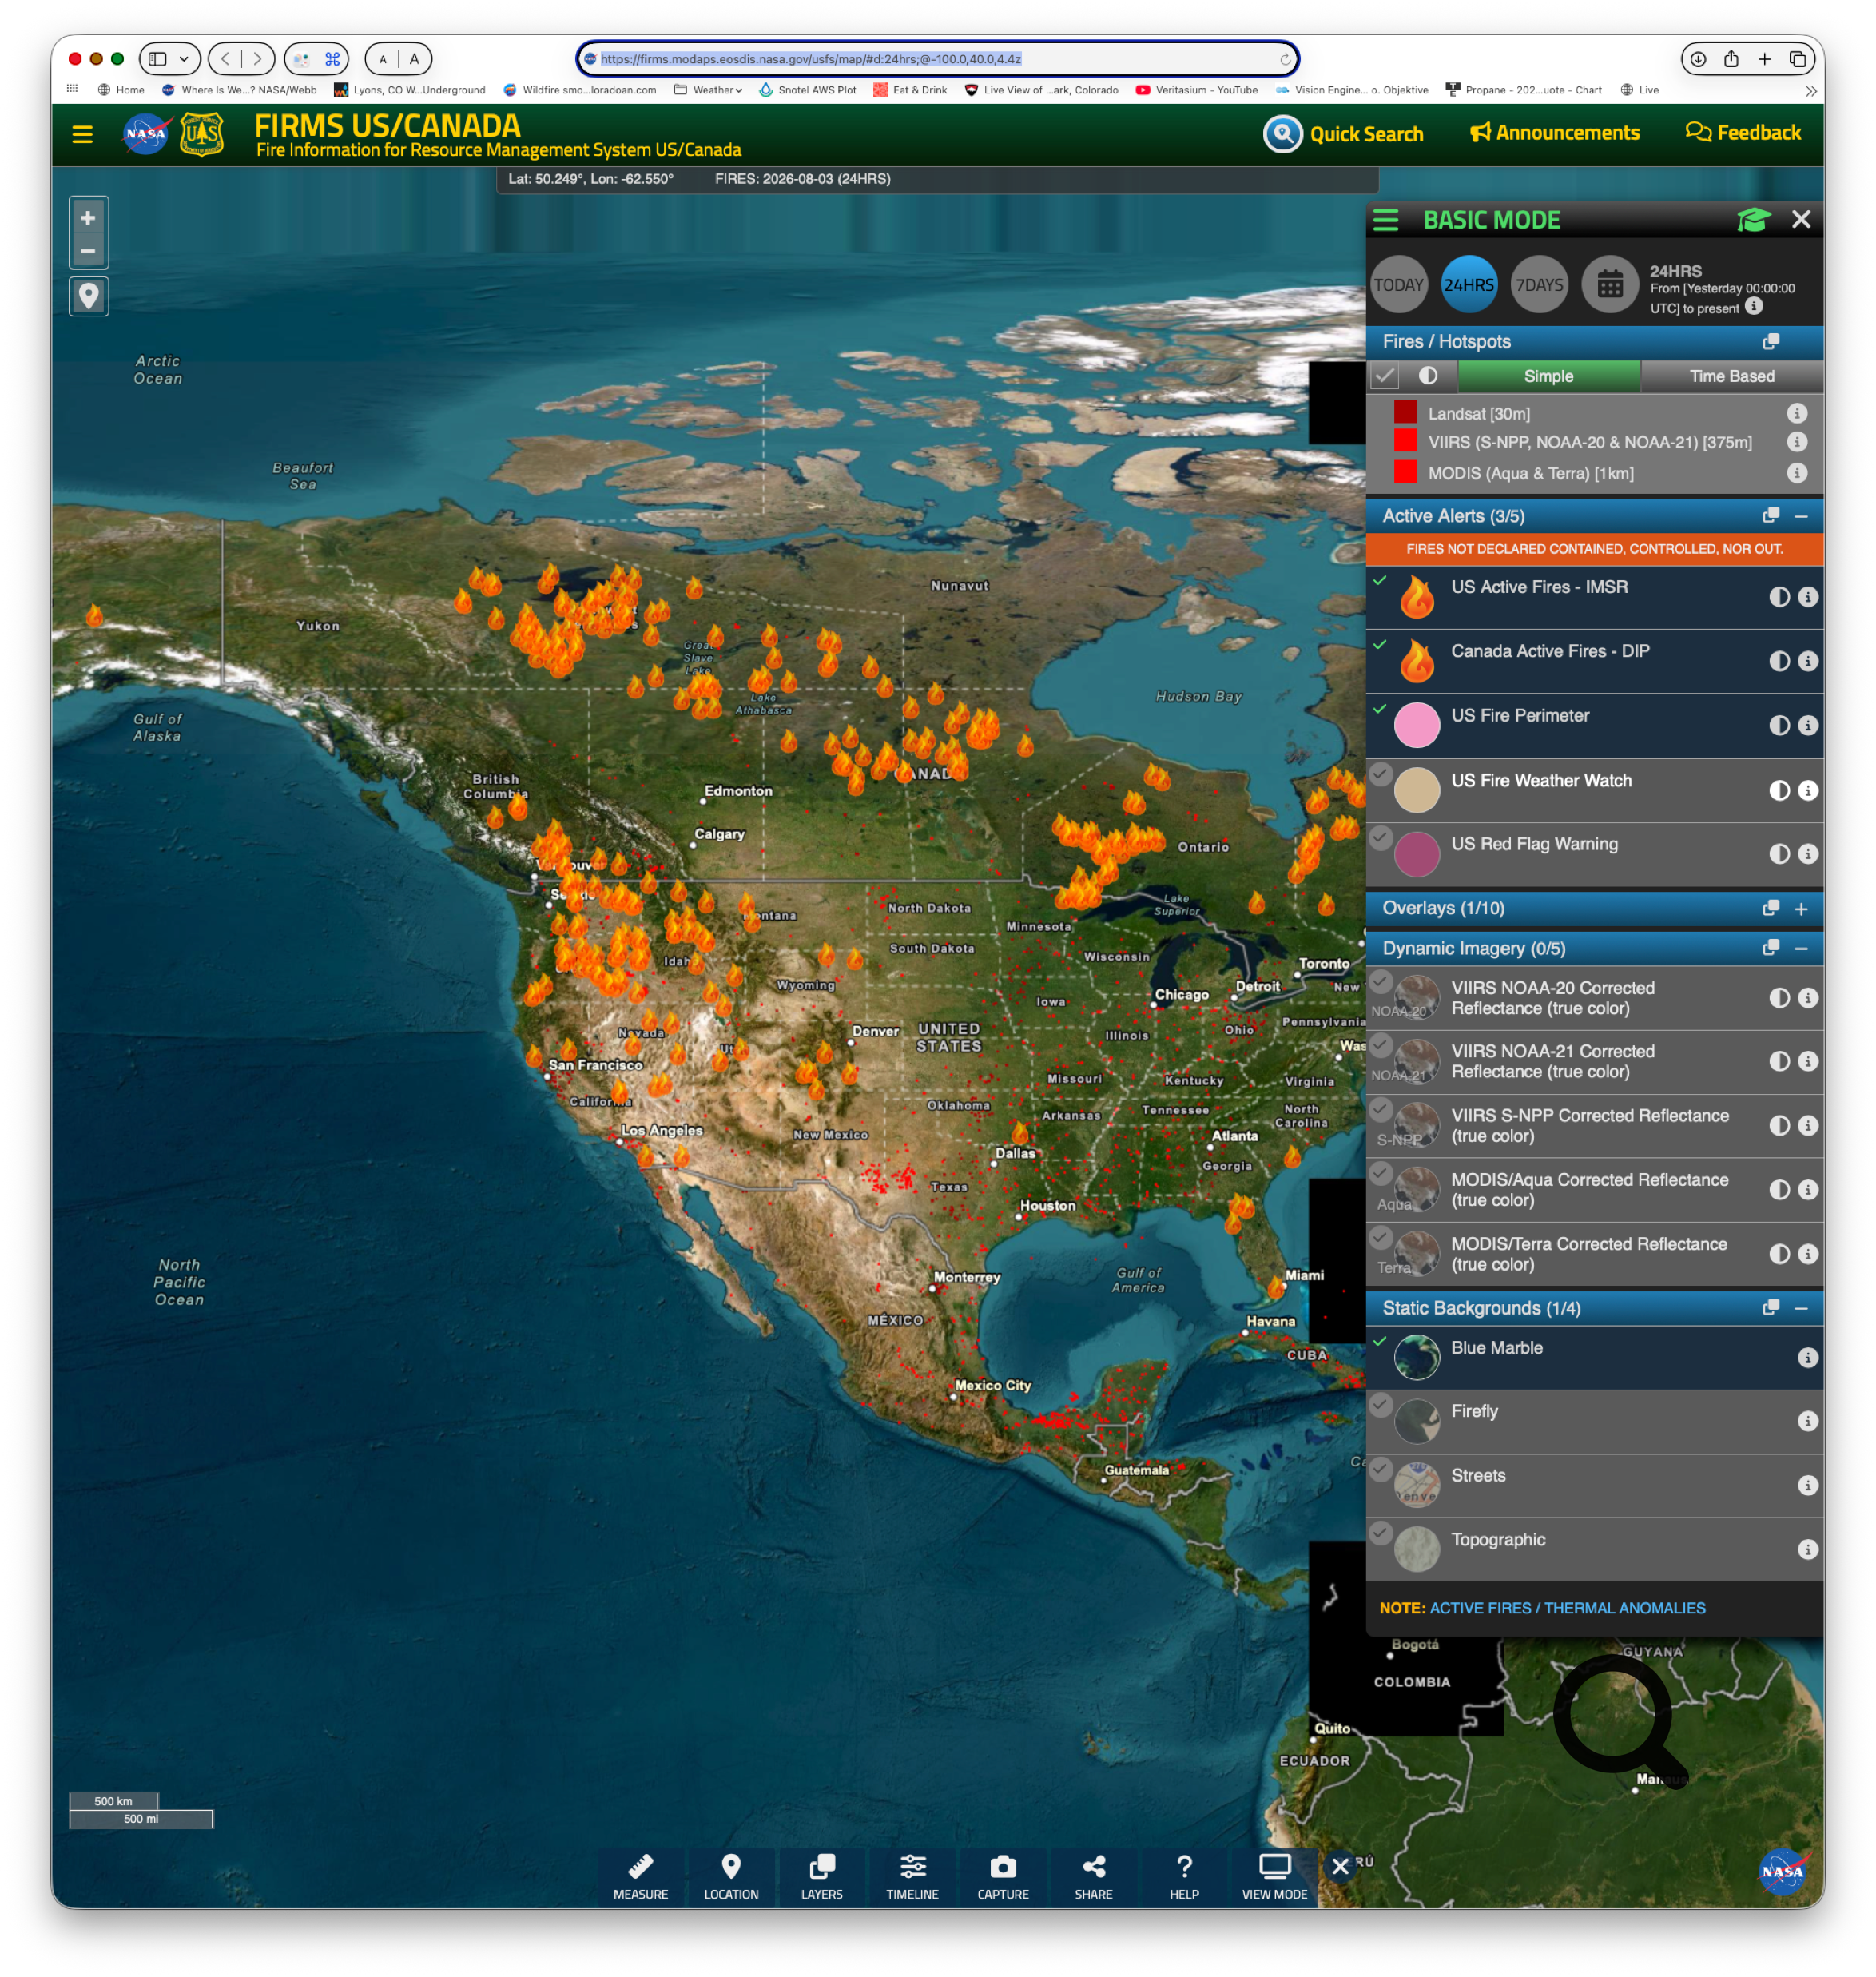Collapse the Active Alerts section
The image size is (1876, 1977).
pyautogui.click(x=1801, y=516)
